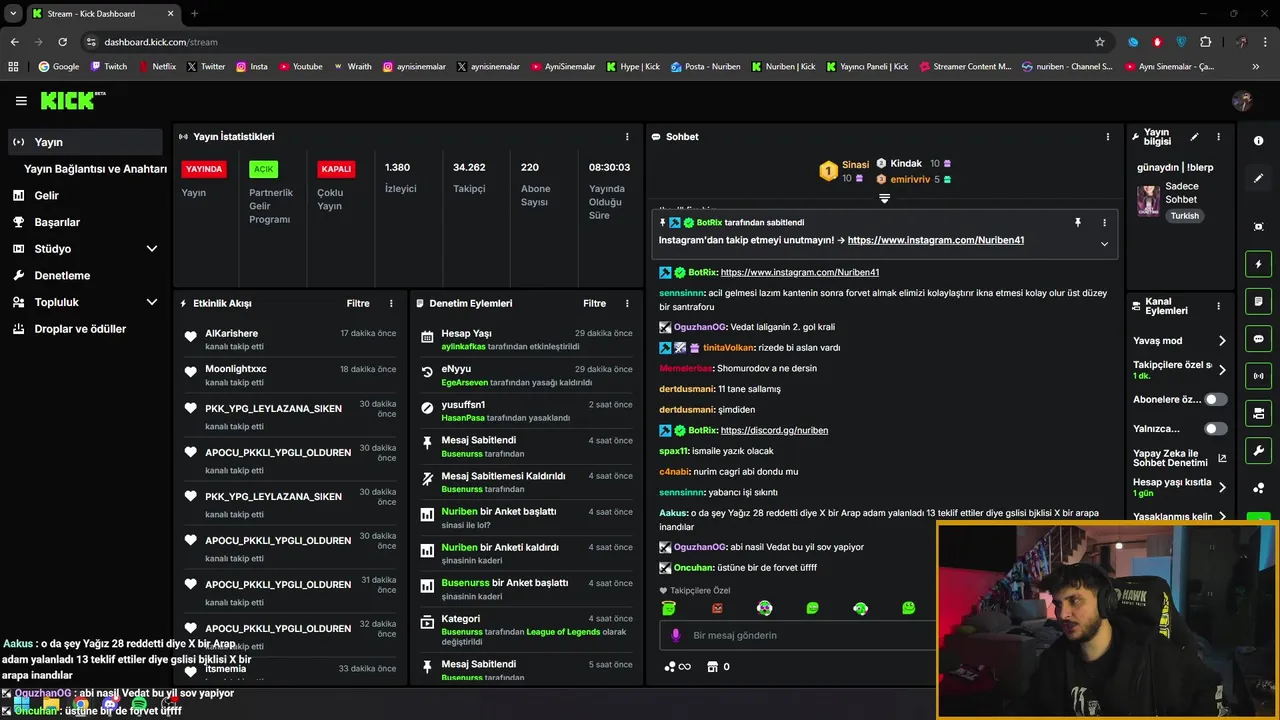Click the document icon in right strip
The image size is (1280, 720).
[1258, 301]
